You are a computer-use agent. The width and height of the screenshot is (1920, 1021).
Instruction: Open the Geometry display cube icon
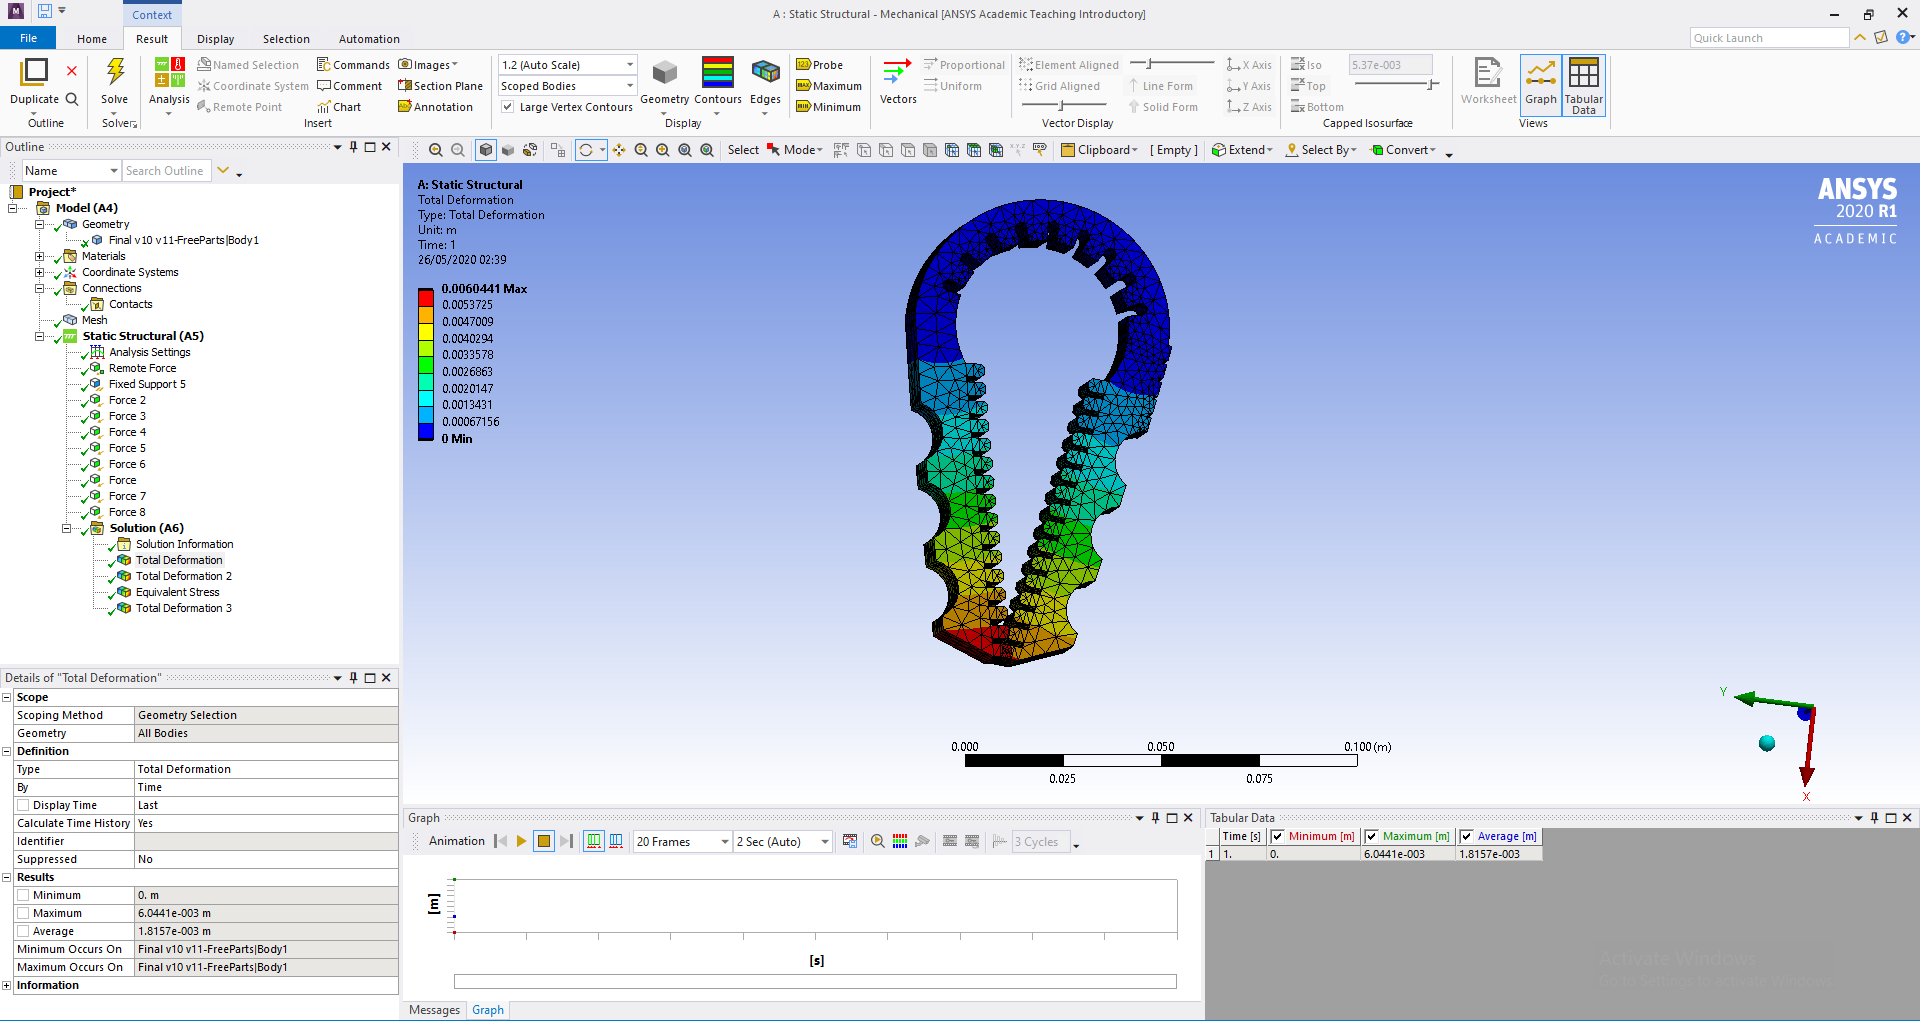(x=665, y=73)
